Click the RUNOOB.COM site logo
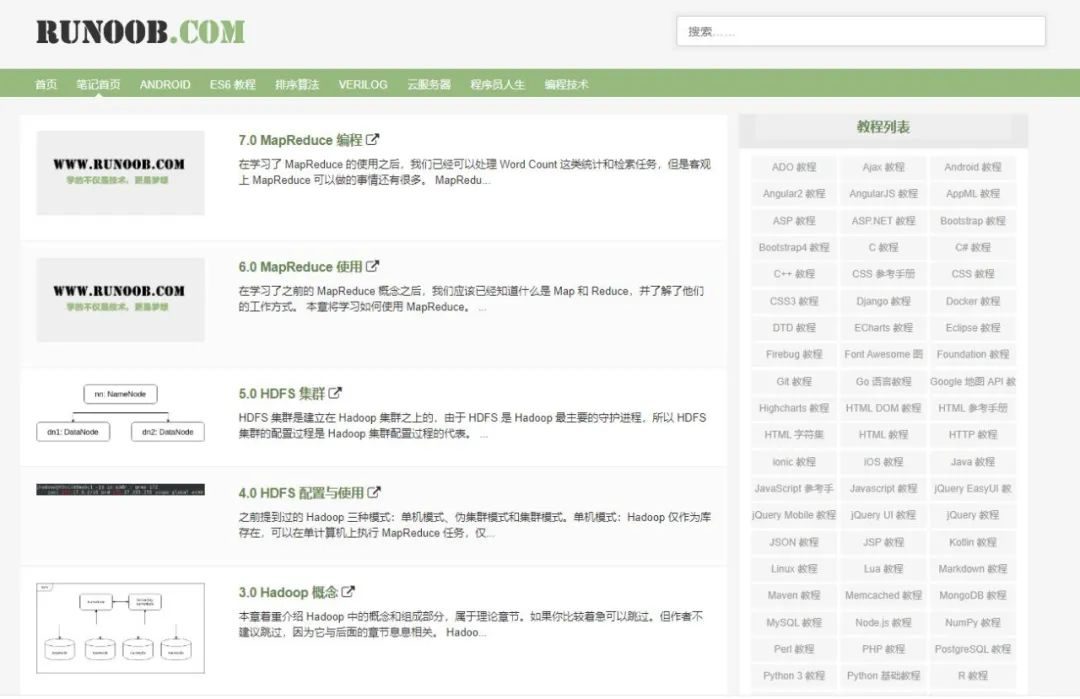Screen dimensions: 1080x699 140,32
